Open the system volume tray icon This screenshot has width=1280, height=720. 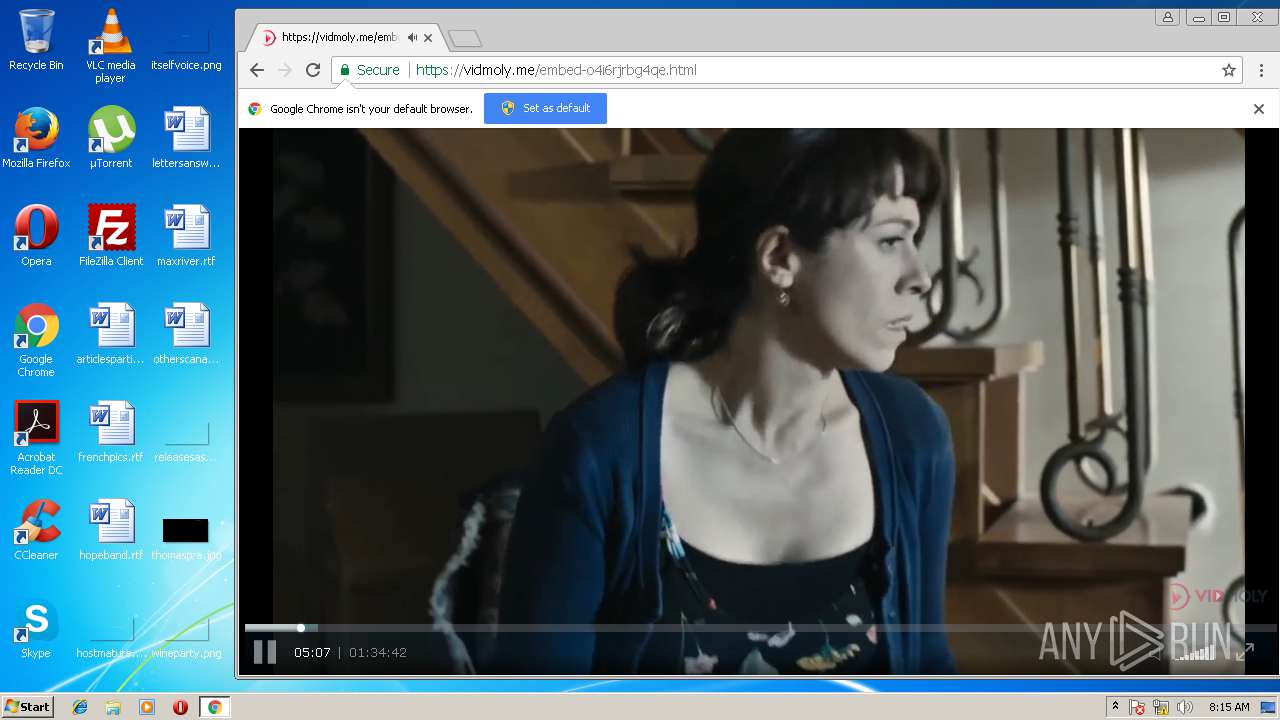(1185, 707)
